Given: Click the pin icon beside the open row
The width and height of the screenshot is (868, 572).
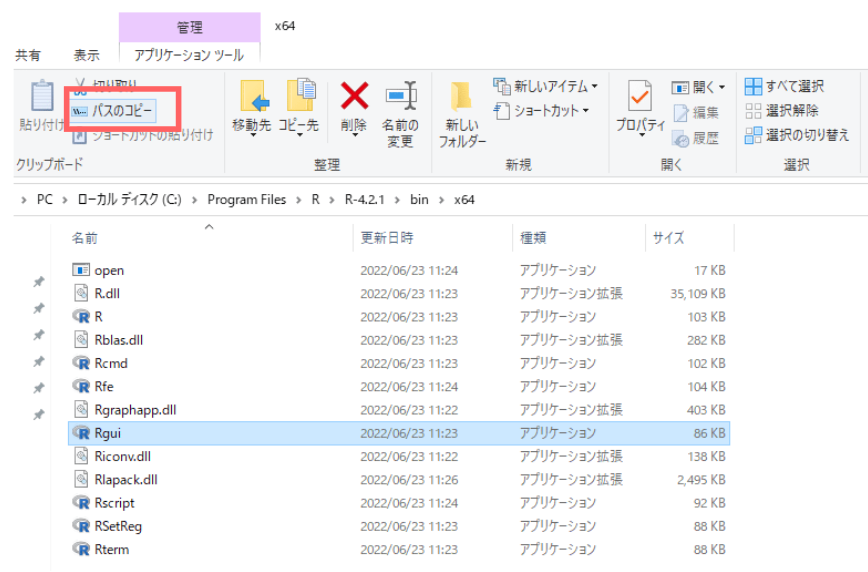Looking at the screenshot, I should tap(39, 282).
